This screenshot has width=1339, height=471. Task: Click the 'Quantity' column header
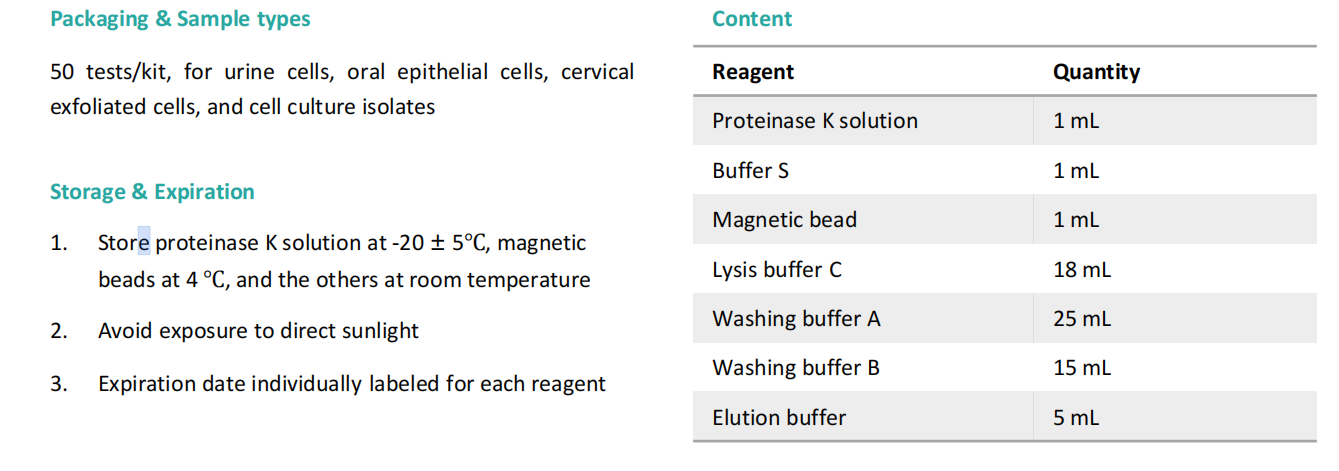click(x=1096, y=72)
